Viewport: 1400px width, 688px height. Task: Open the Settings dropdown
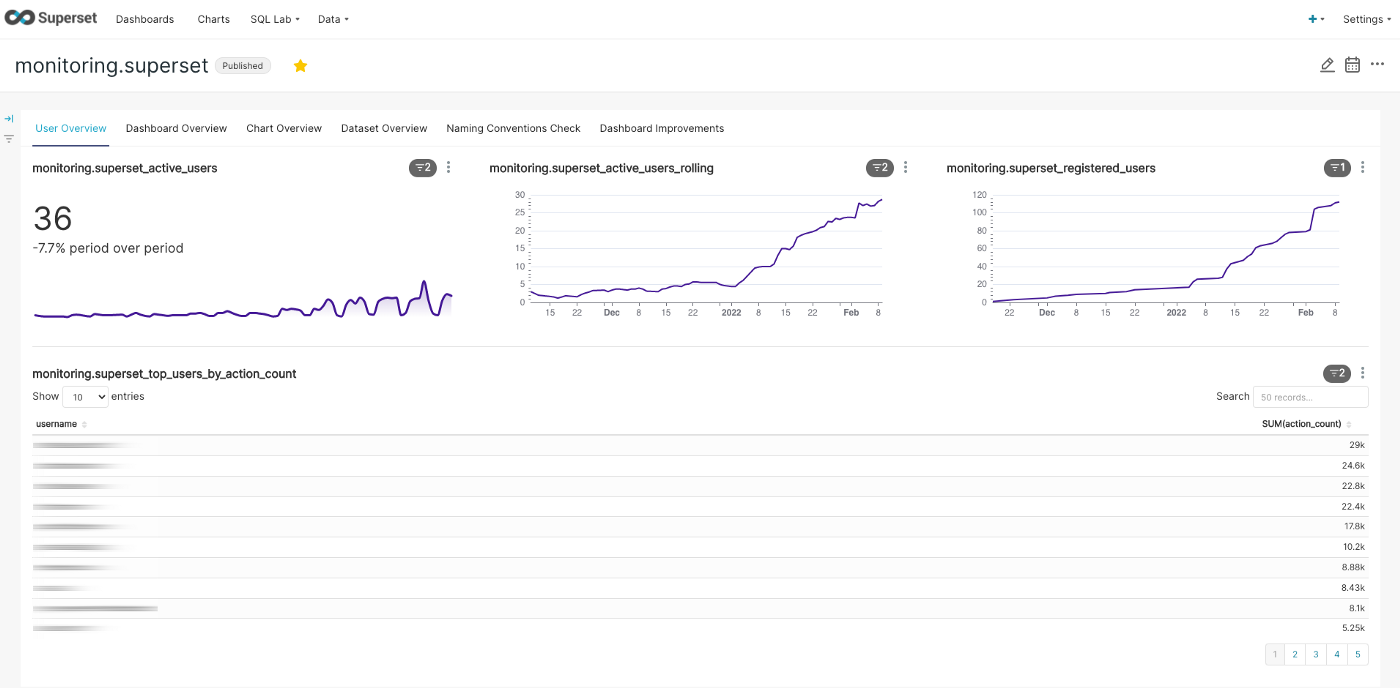1366,19
